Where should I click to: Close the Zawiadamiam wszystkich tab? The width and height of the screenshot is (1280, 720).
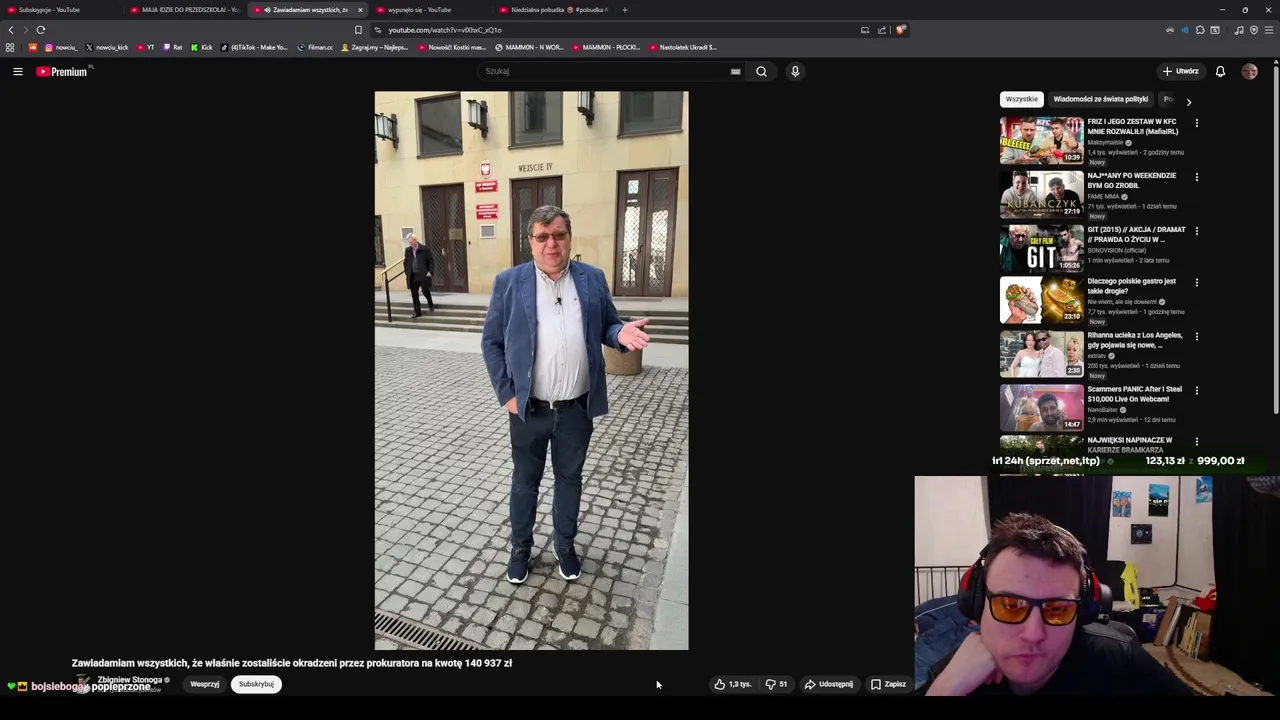tap(360, 10)
